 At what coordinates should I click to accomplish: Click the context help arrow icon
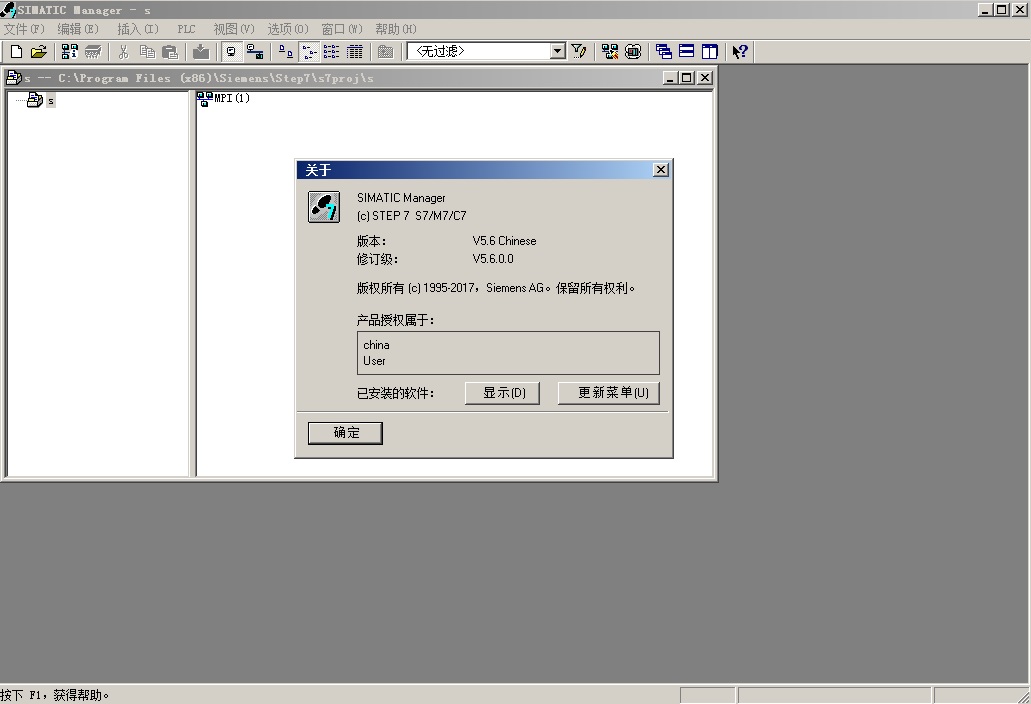(740, 51)
